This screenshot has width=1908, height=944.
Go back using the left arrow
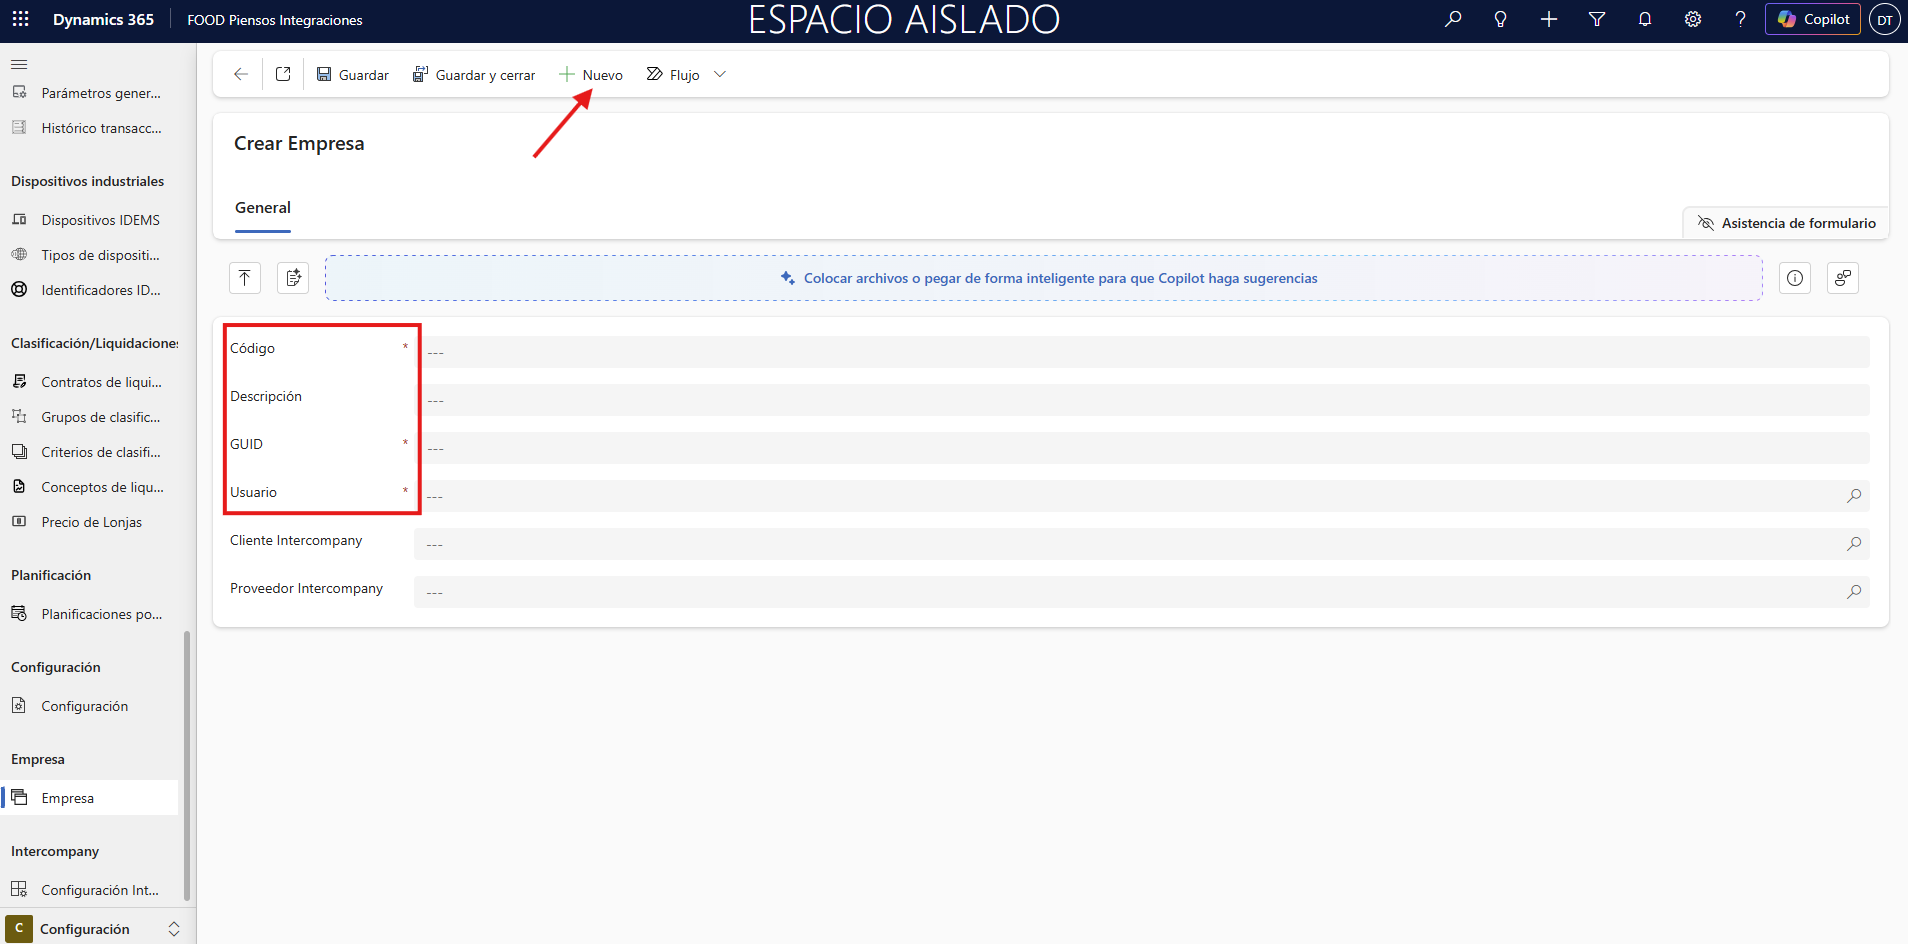click(x=240, y=74)
